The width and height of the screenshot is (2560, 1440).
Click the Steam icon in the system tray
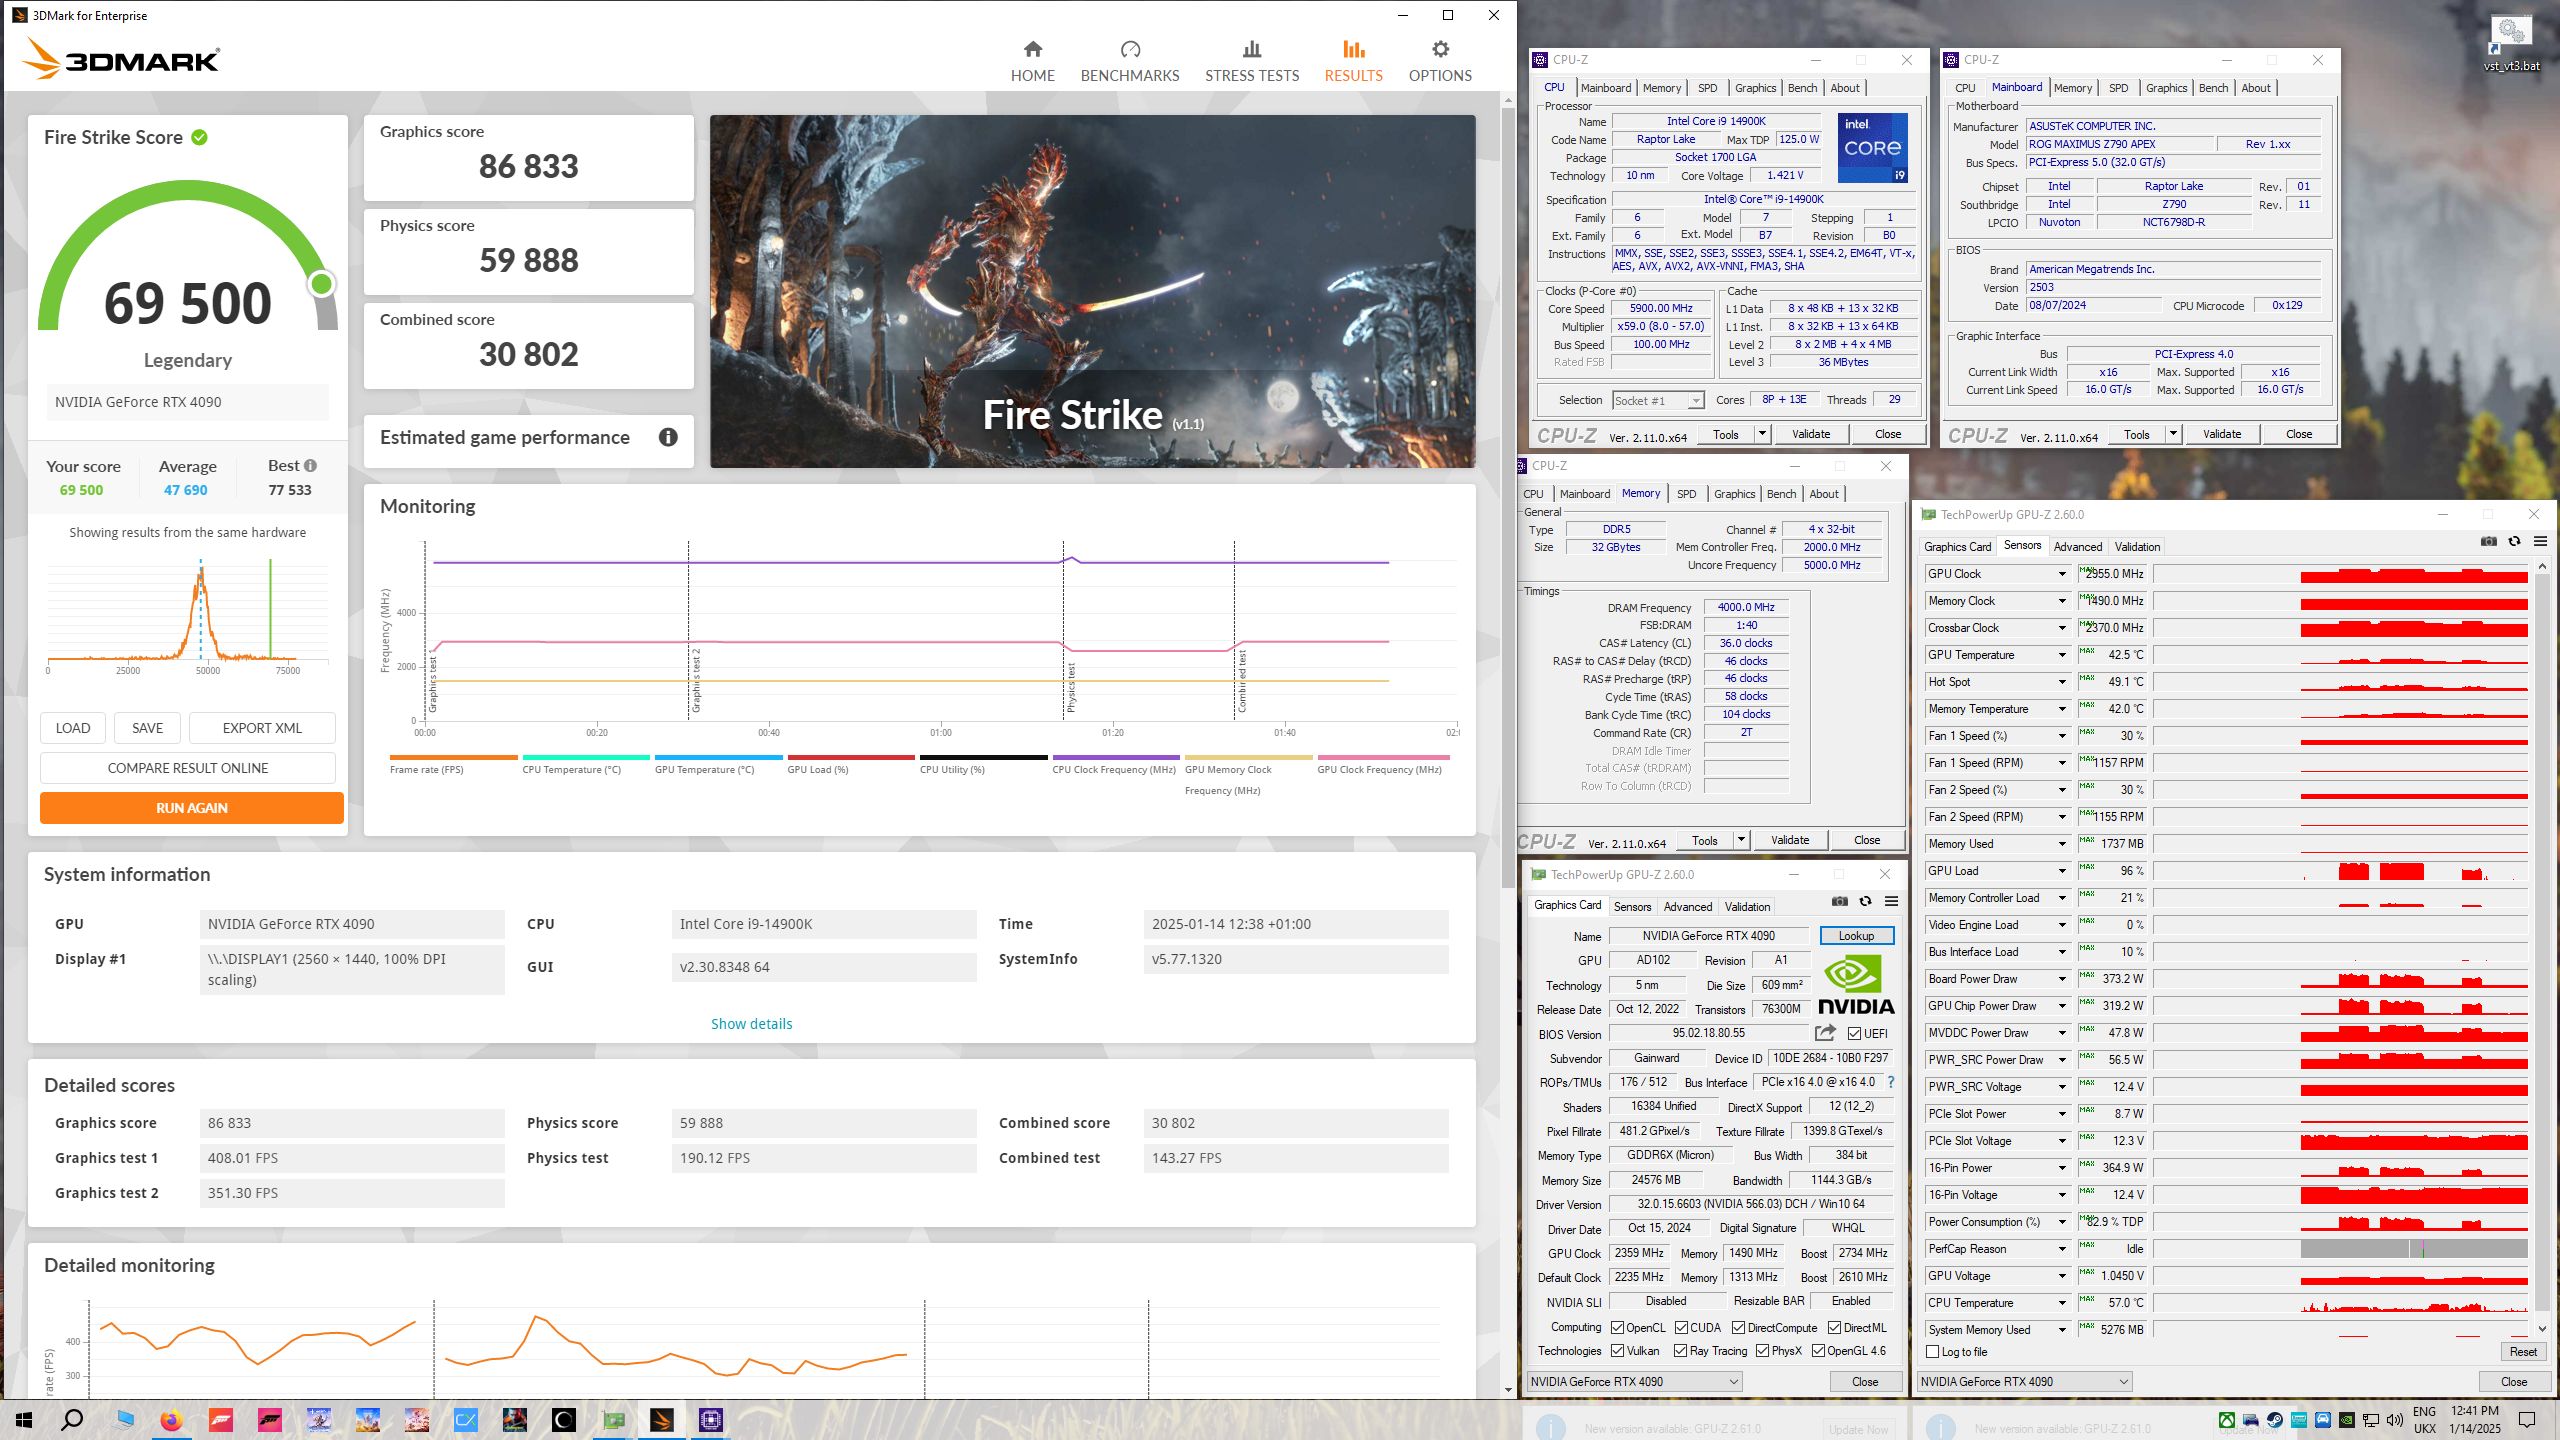pyautogui.click(x=2274, y=1420)
